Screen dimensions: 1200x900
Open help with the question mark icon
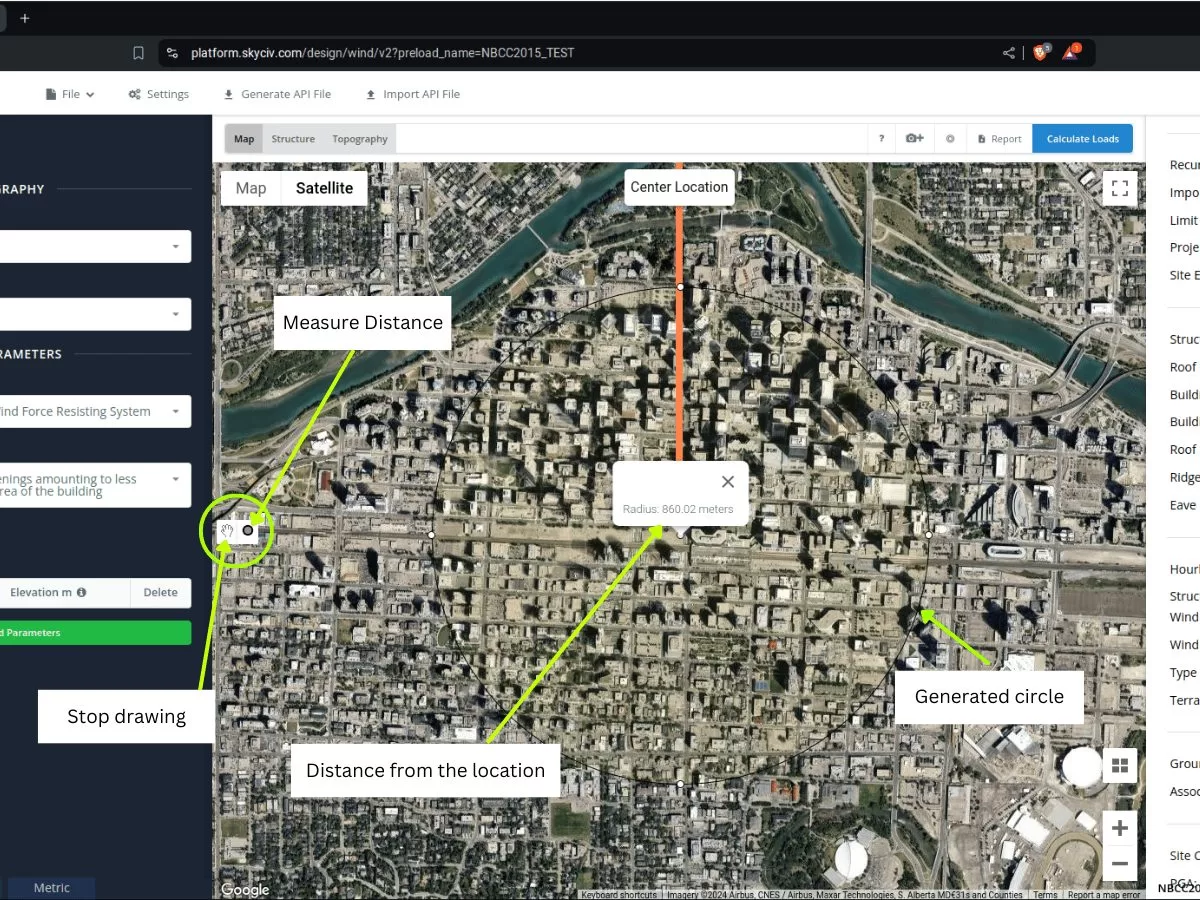point(881,139)
